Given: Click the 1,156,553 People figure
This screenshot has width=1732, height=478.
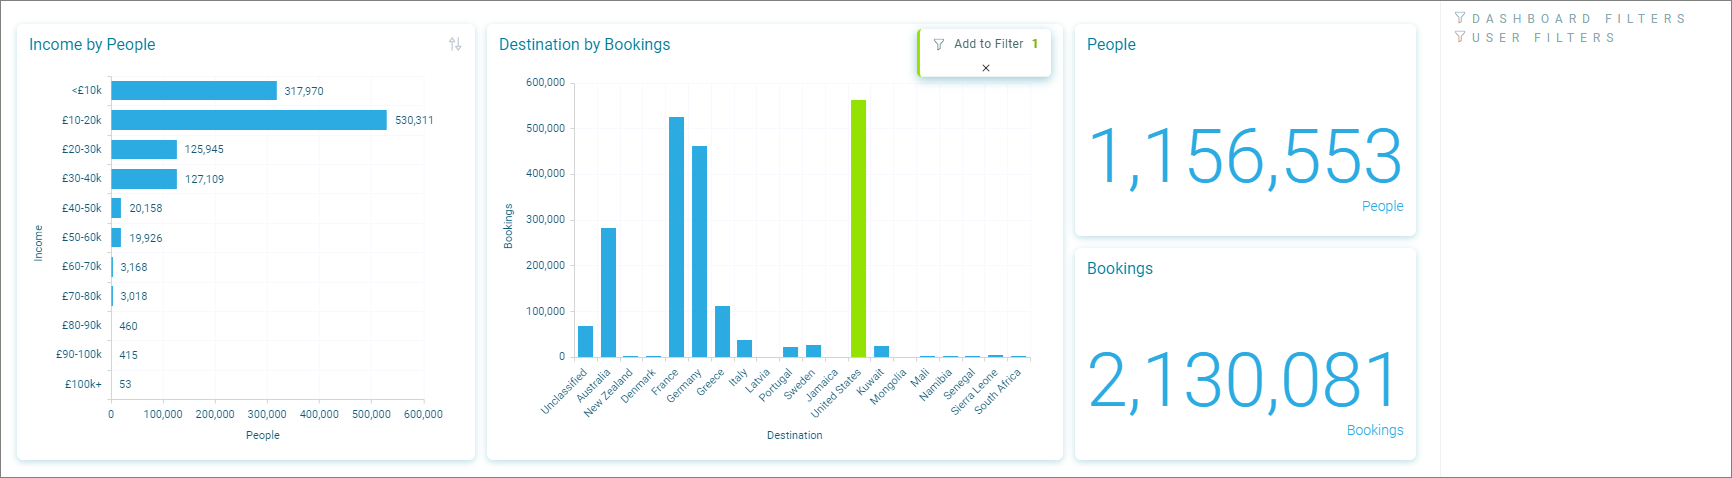Looking at the screenshot, I should pos(1244,157).
